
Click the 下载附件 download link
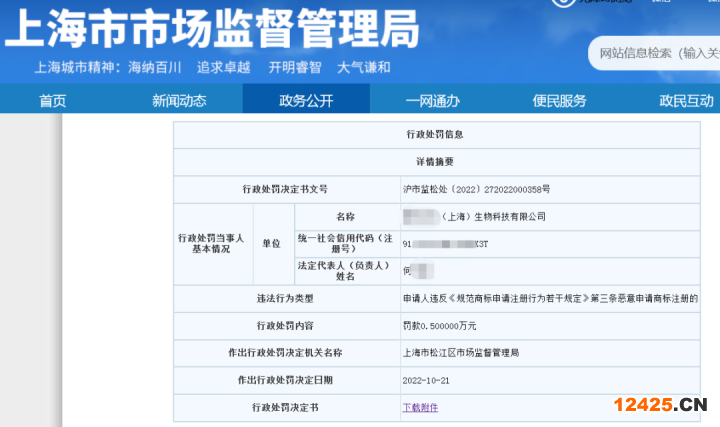(420, 407)
